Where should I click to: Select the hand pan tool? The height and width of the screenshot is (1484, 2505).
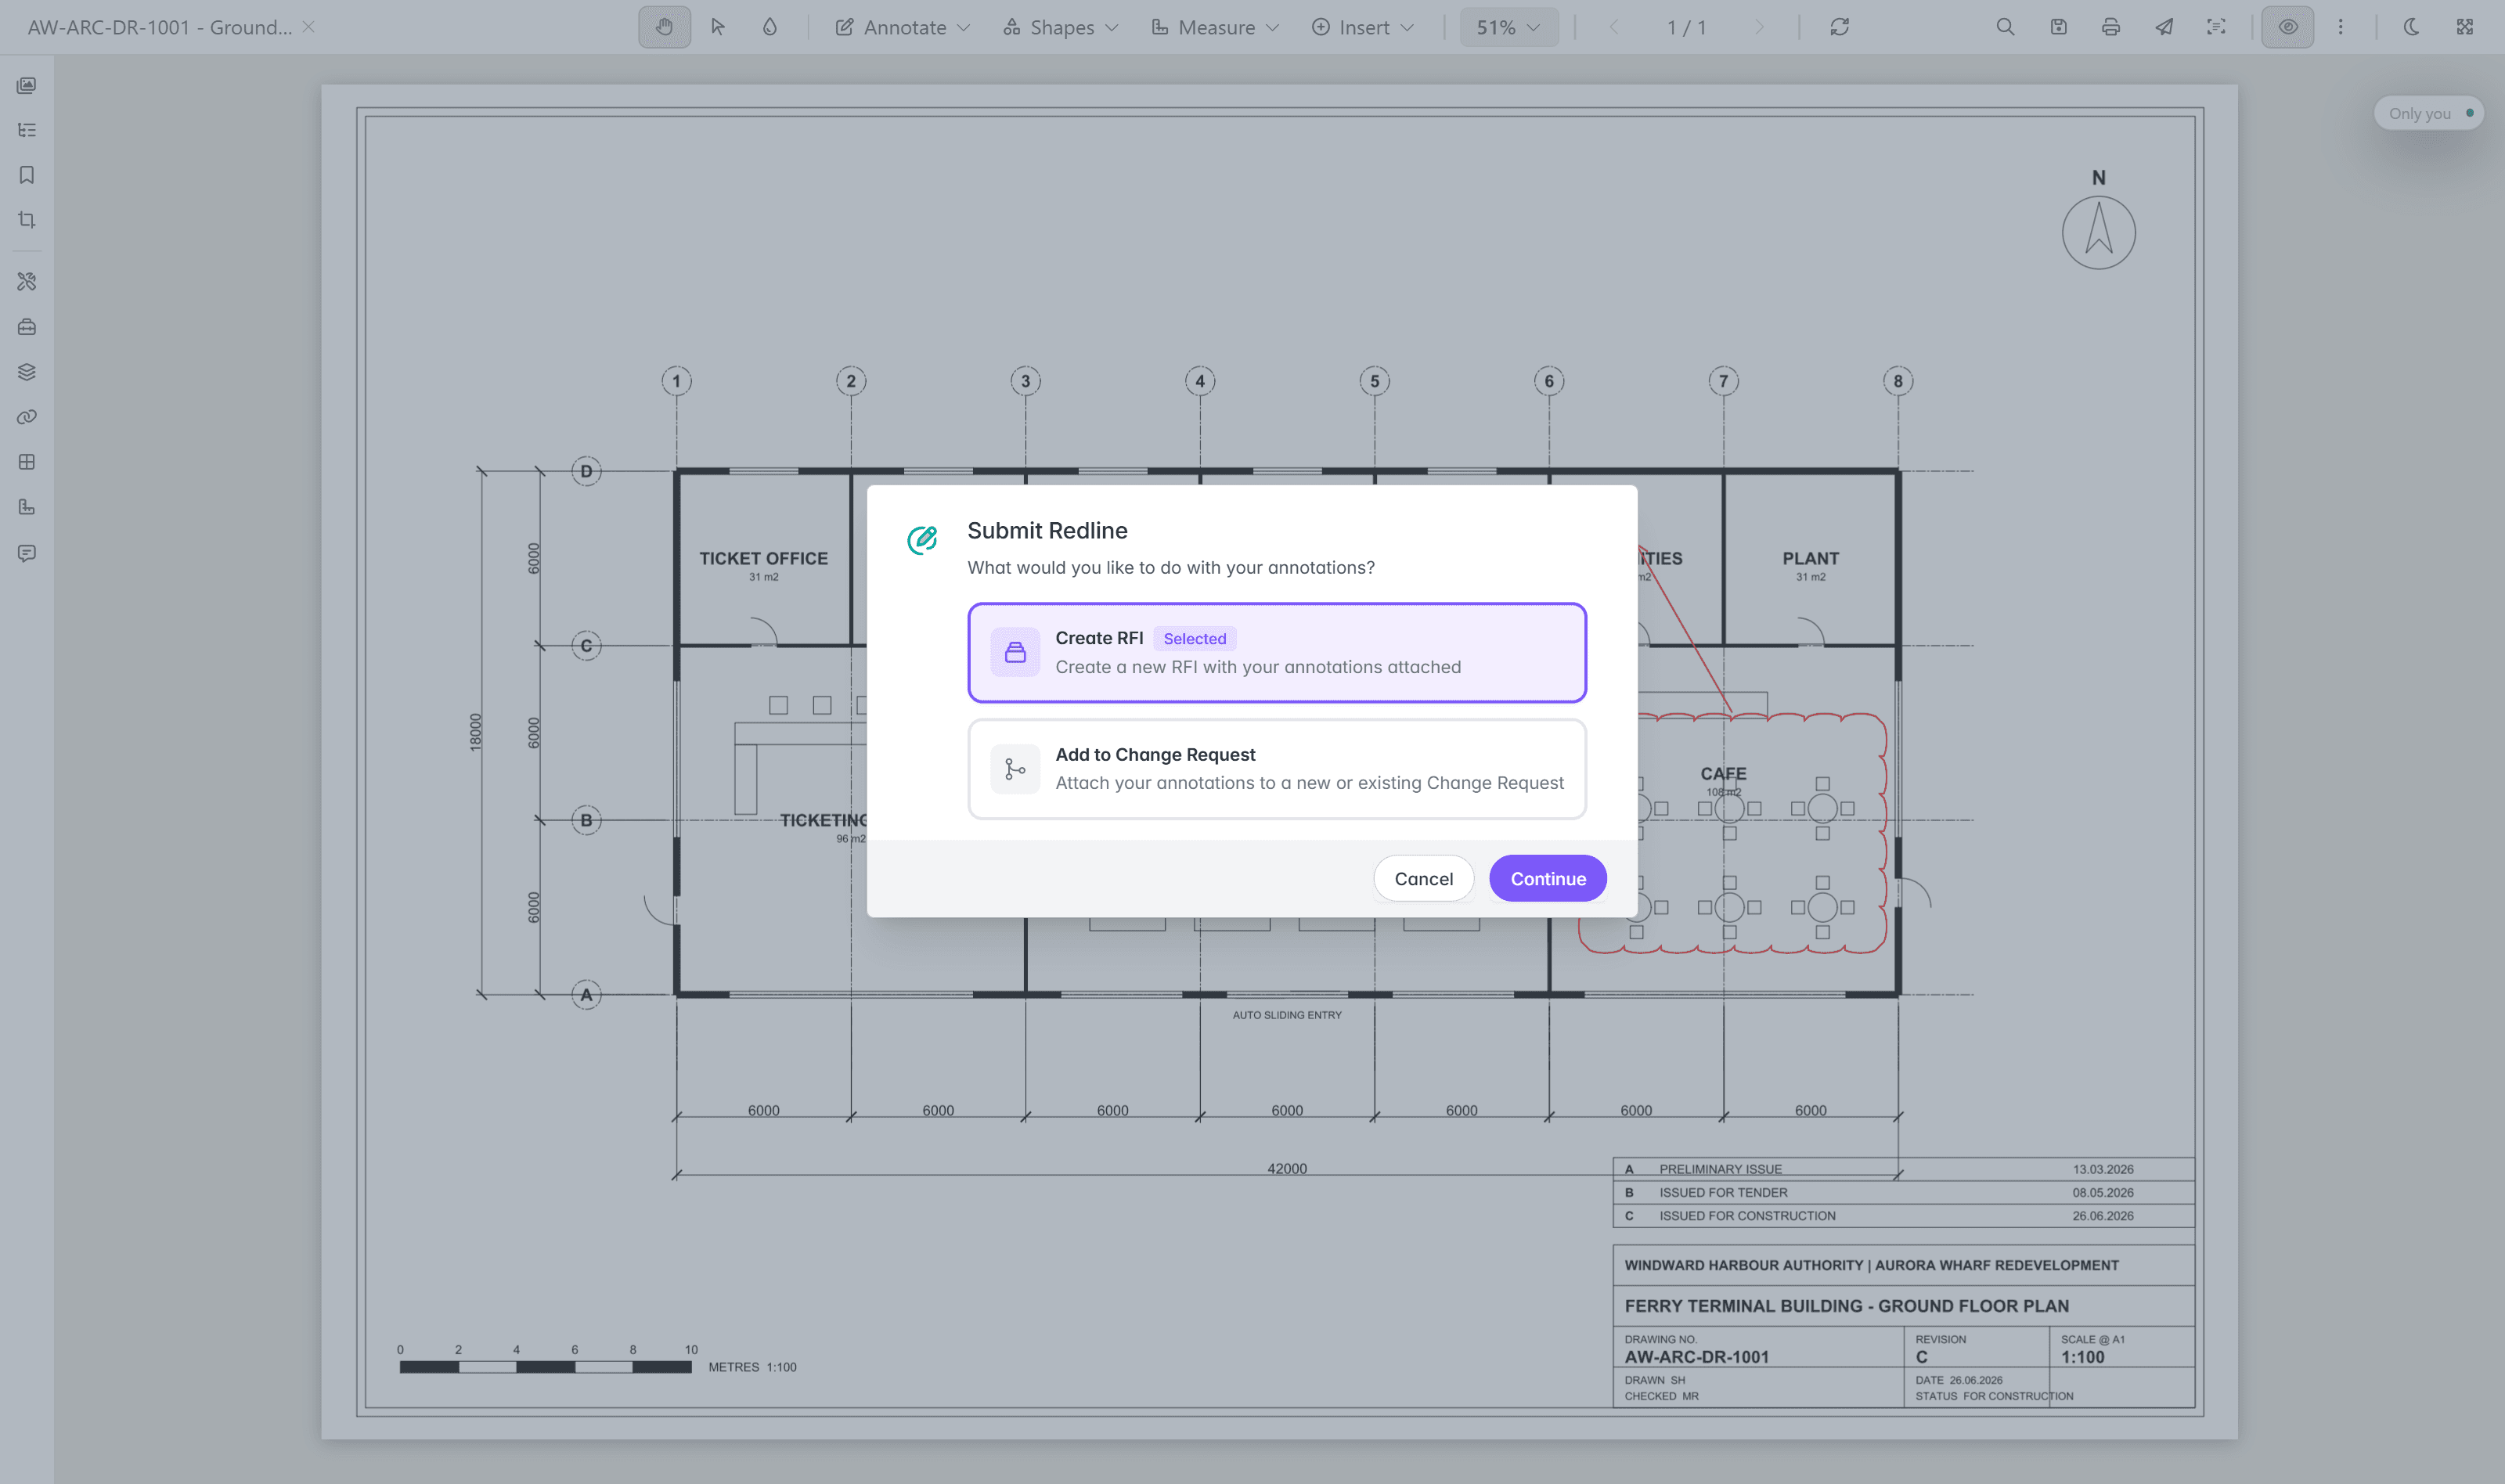pos(664,27)
